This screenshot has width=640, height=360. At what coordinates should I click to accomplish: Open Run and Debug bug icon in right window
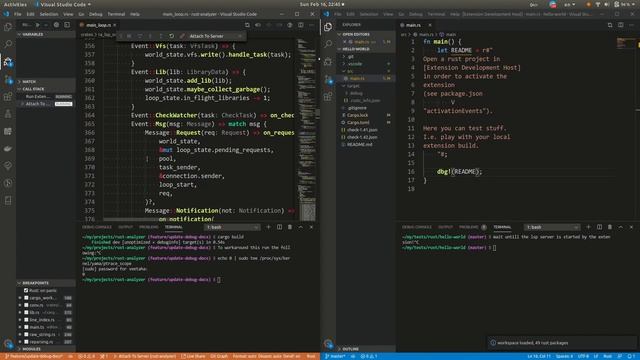pos(328,61)
